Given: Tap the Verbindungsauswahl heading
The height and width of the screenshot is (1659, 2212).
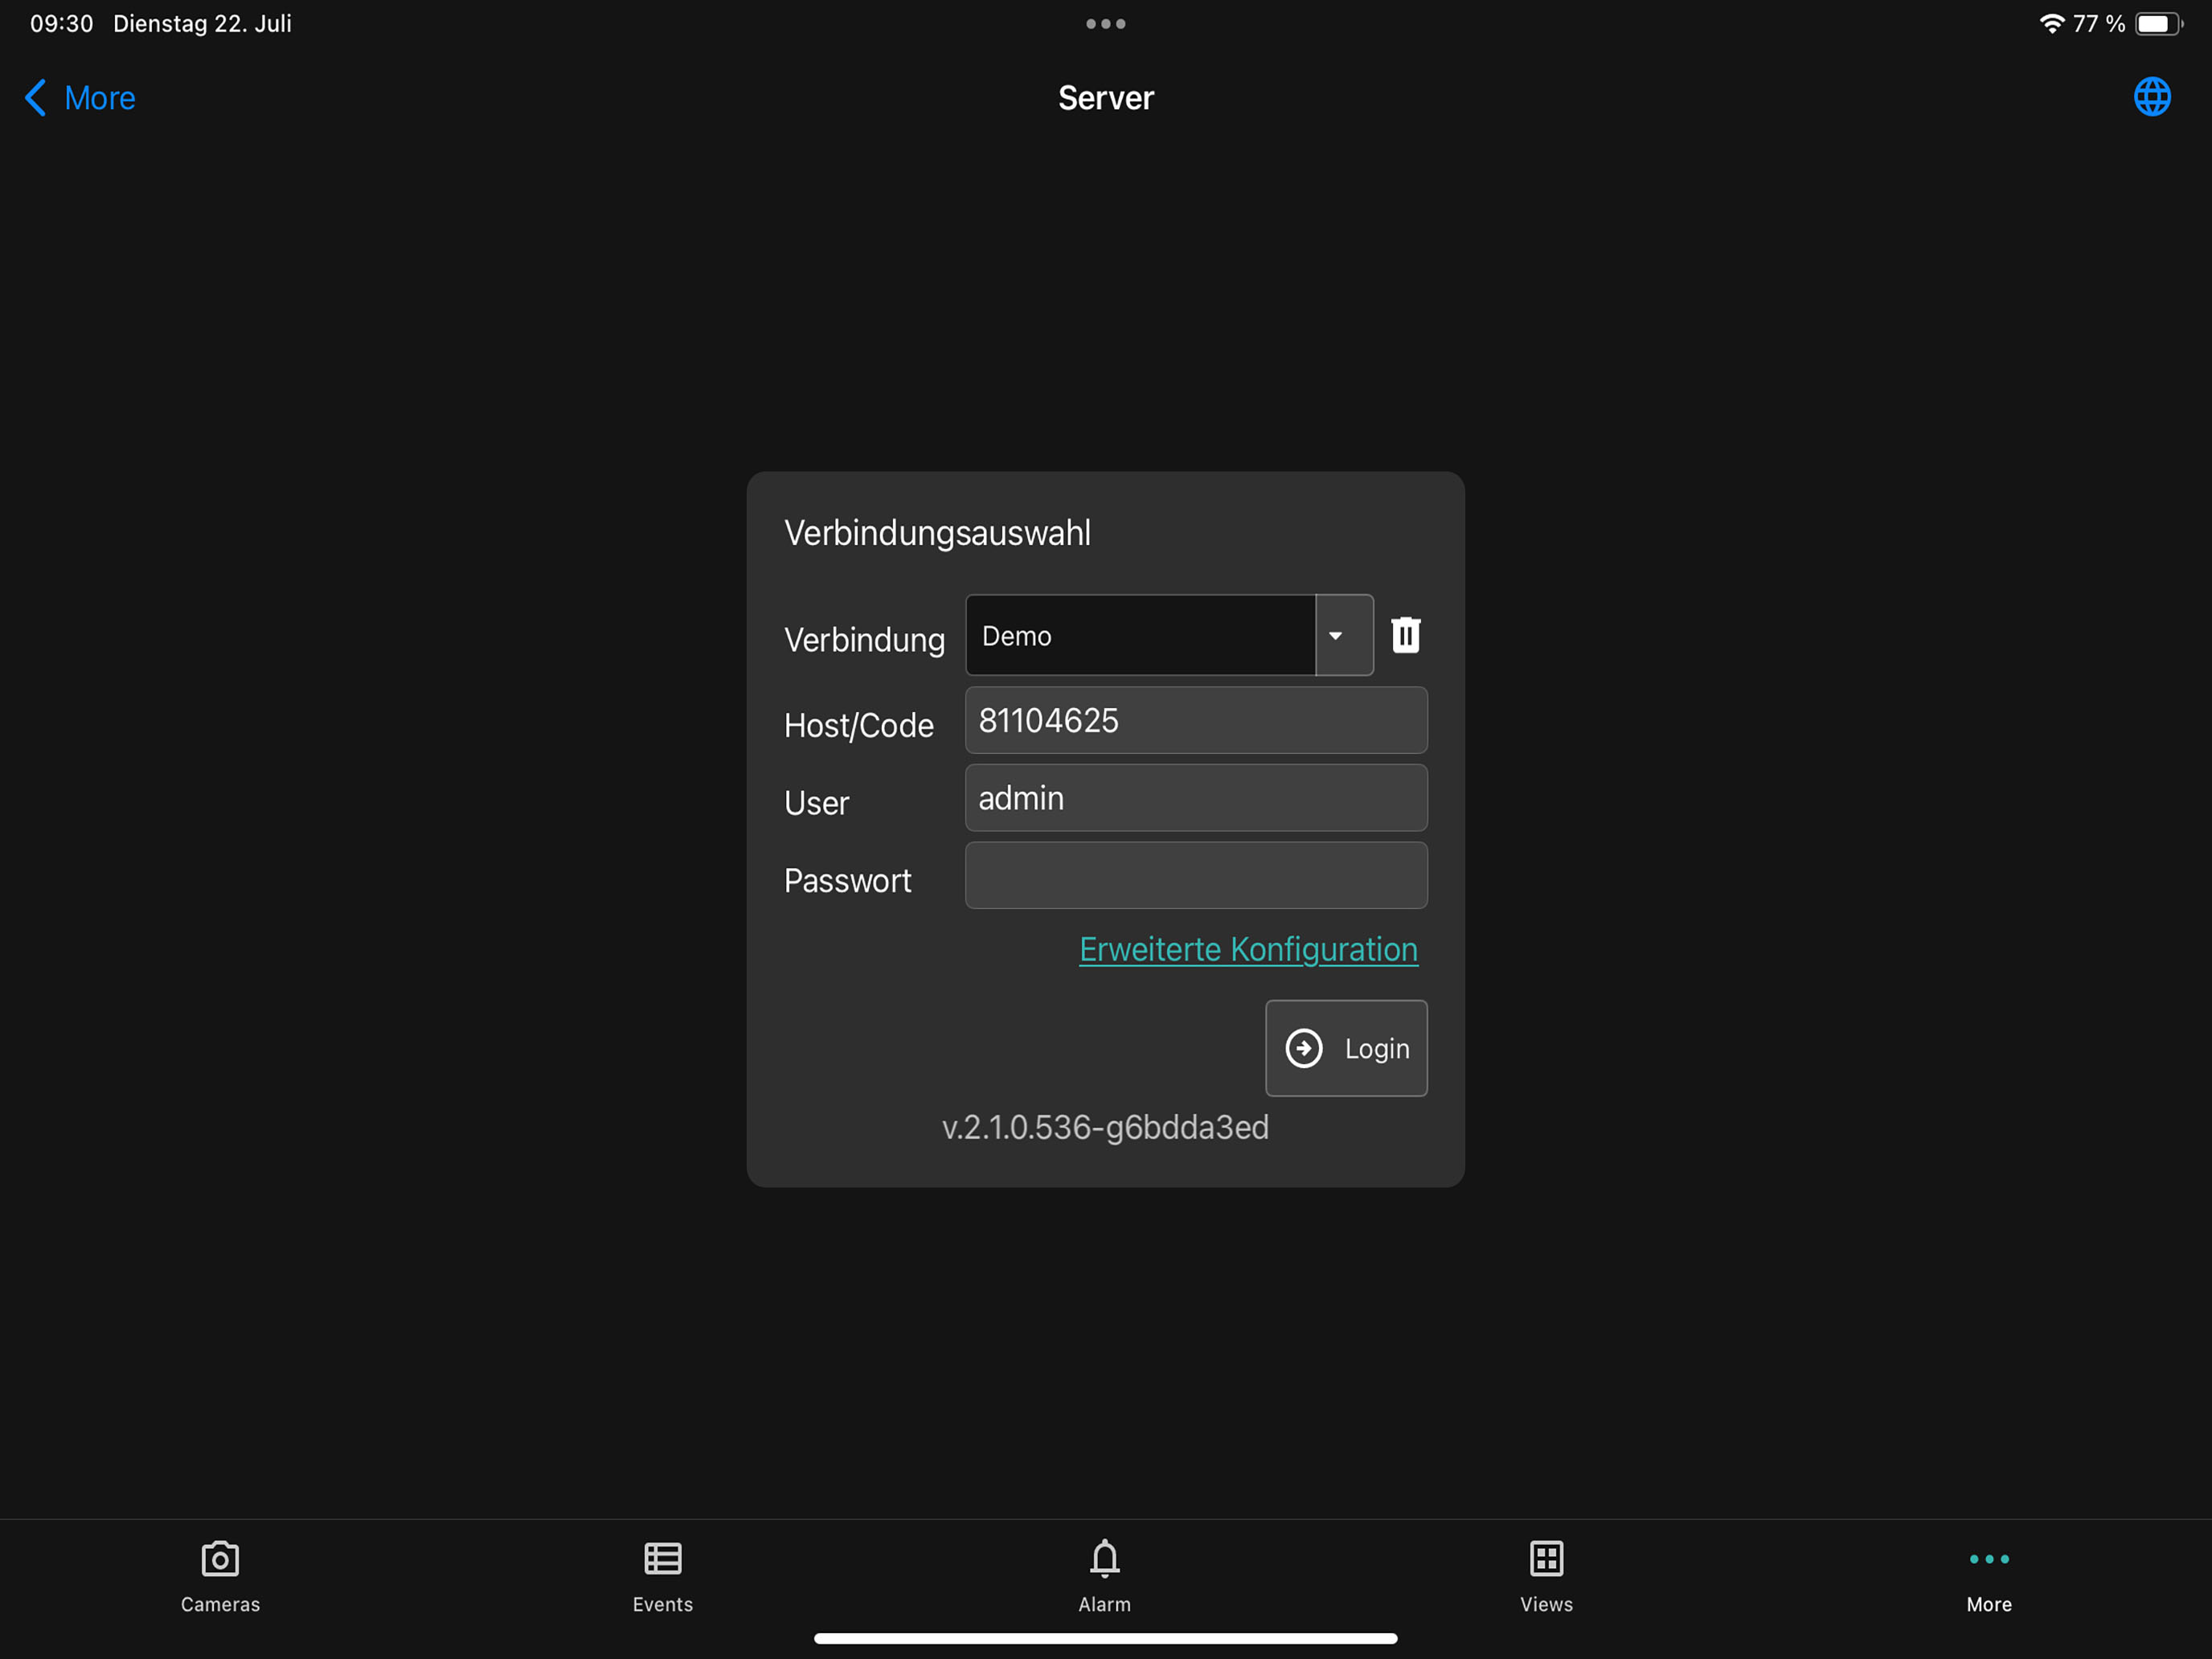Looking at the screenshot, I should [937, 533].
